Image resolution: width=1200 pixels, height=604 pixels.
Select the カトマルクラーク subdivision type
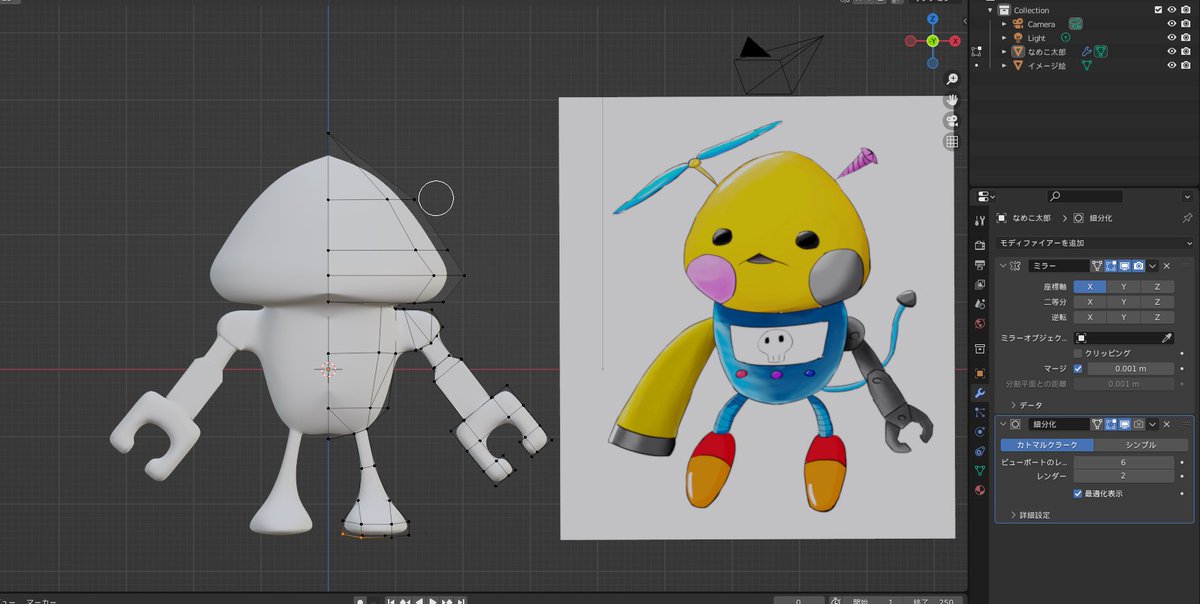coord(1047,444)
